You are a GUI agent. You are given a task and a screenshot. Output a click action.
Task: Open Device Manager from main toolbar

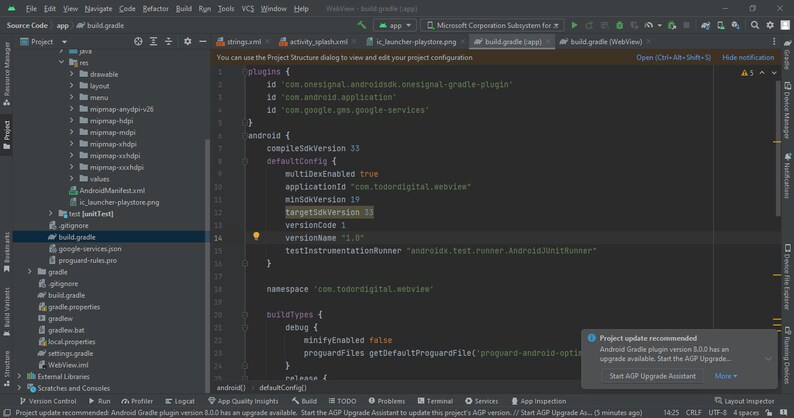point(721,25)
